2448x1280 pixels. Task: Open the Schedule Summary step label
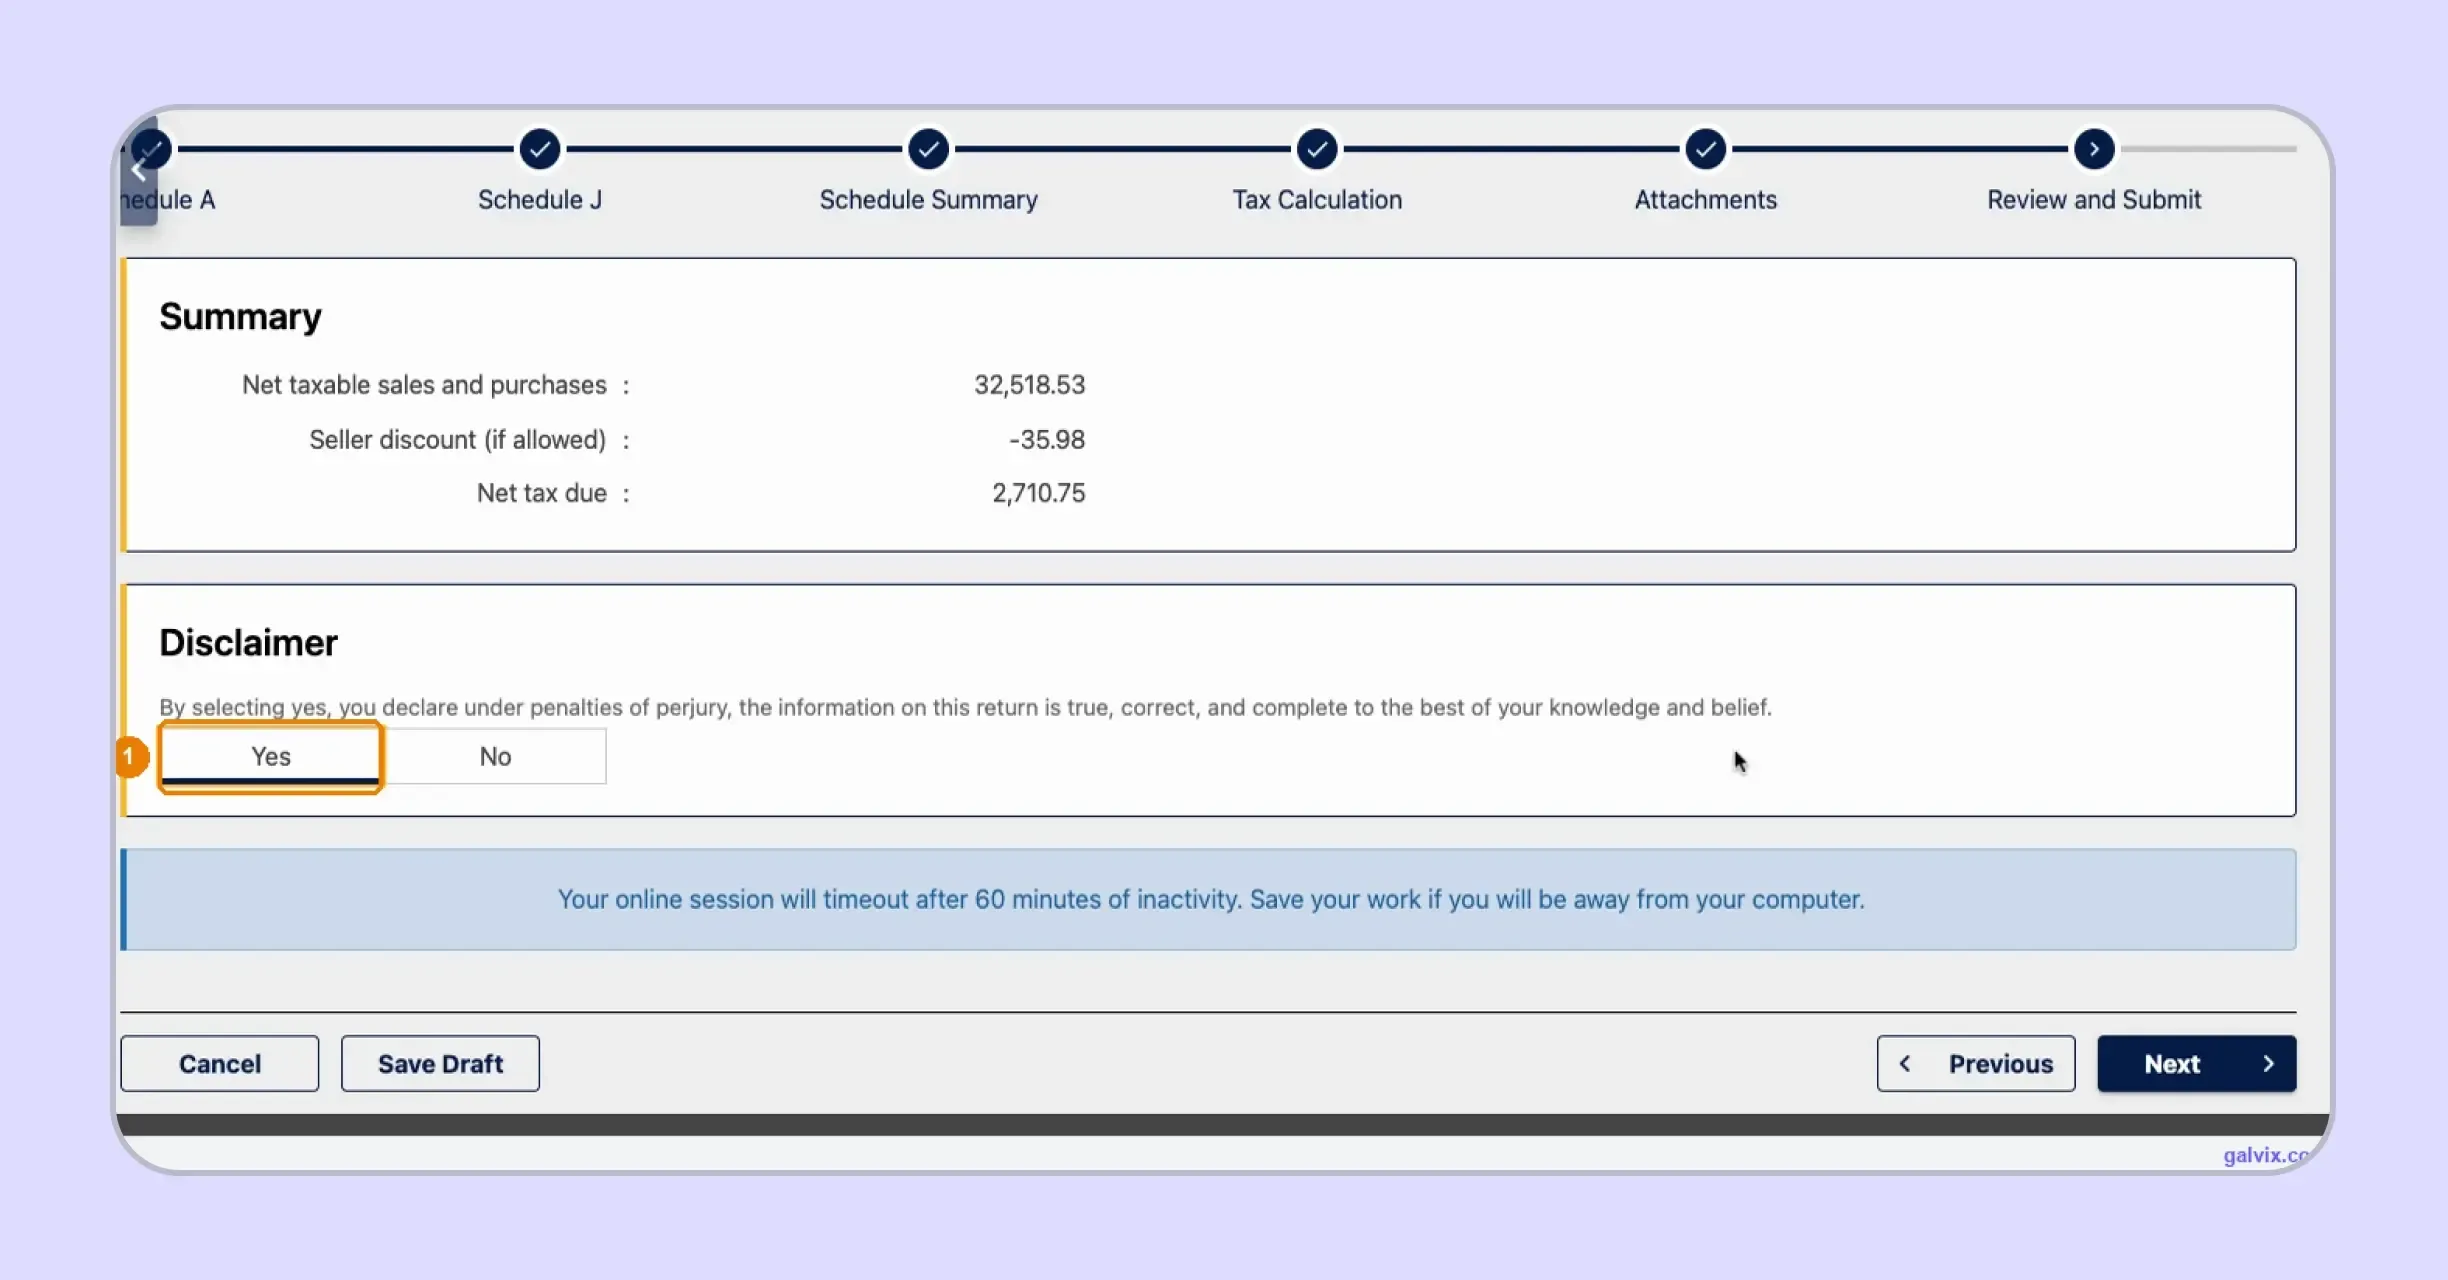[929, 200]
